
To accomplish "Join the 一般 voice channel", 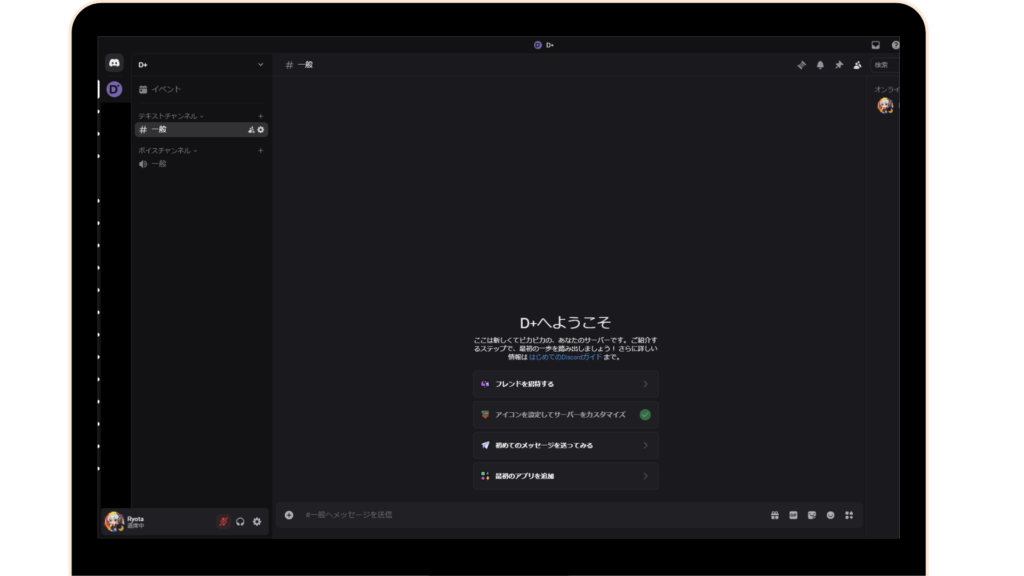I will 201,164.
